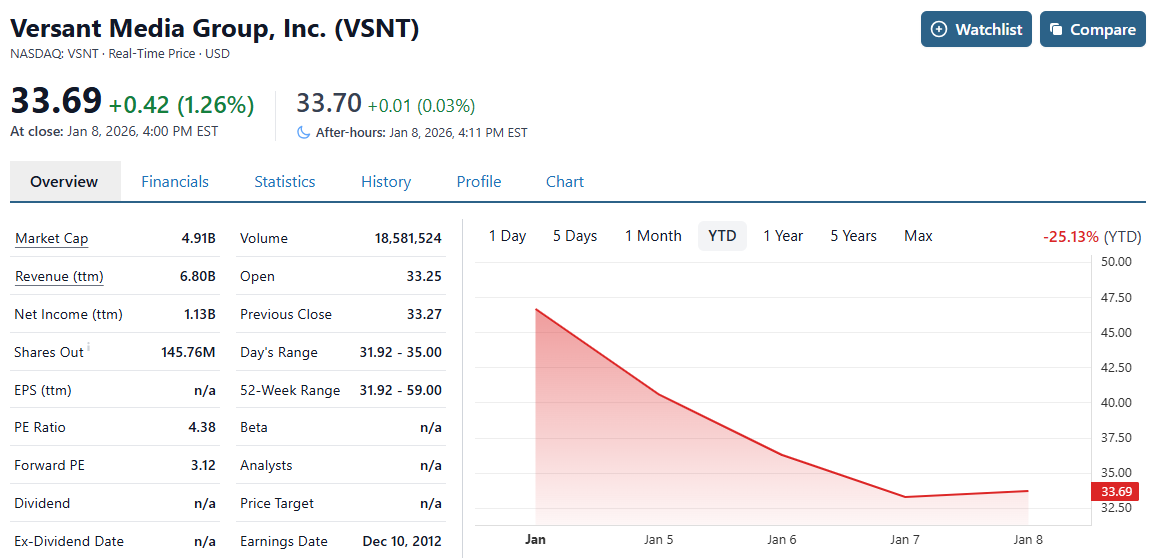Select the YTD chart range
Image resolution: width=1155 pixels, height=558 pixels.
(x=722, y=236)
